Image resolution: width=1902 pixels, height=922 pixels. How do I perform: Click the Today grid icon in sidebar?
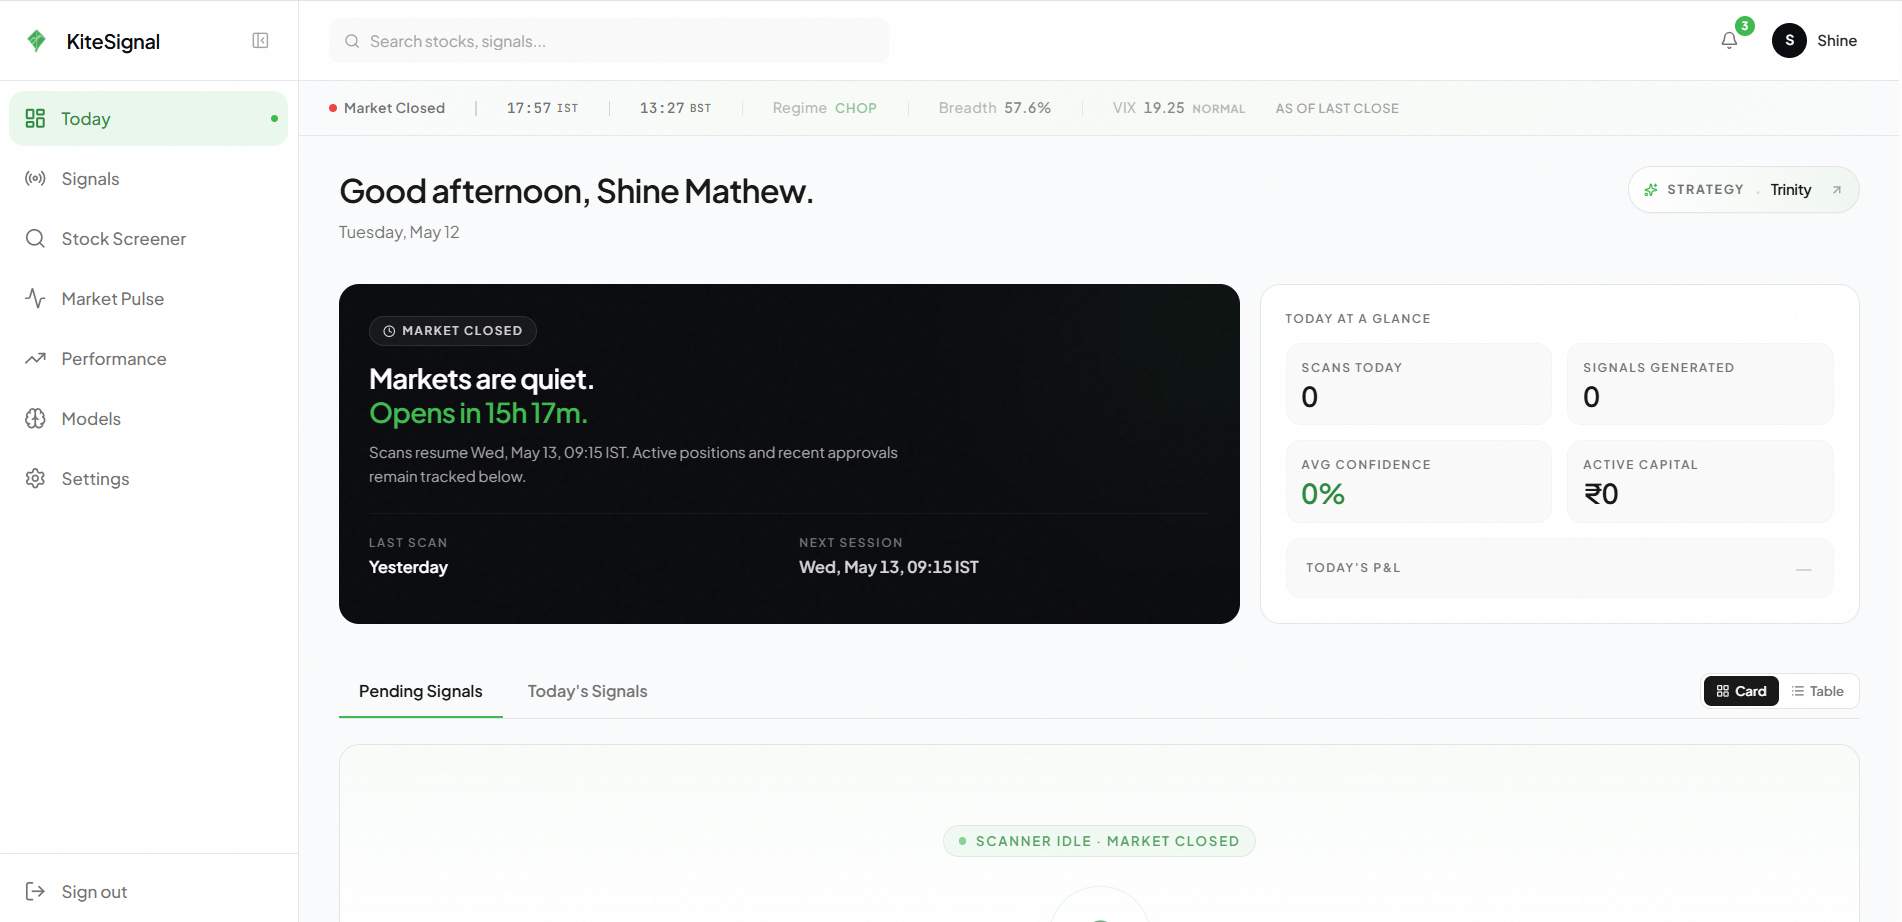click(x=35, y=119)
